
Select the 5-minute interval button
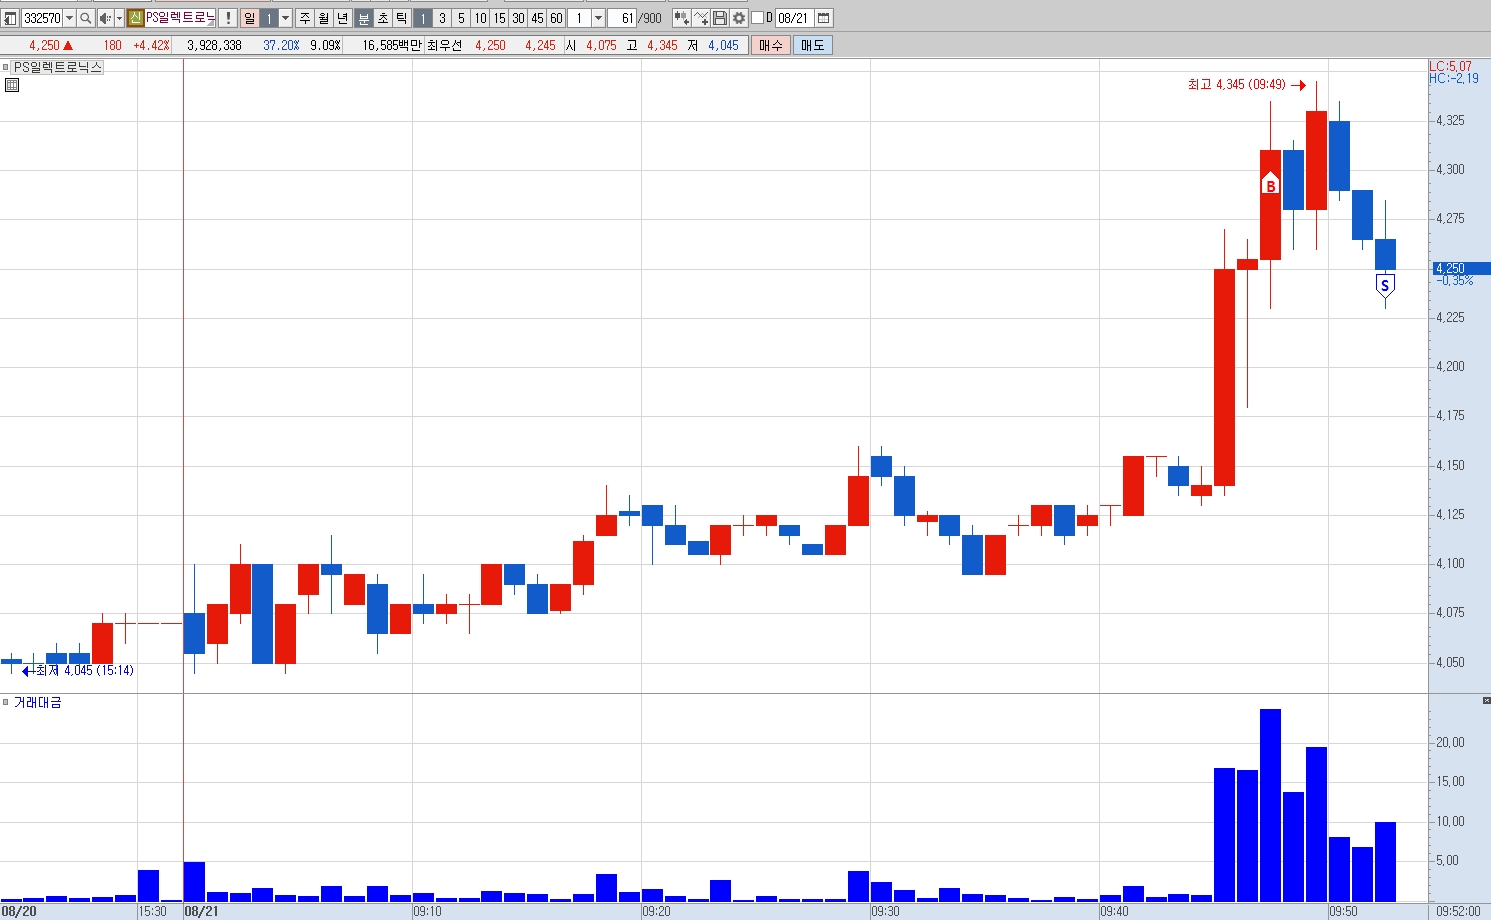461,18
